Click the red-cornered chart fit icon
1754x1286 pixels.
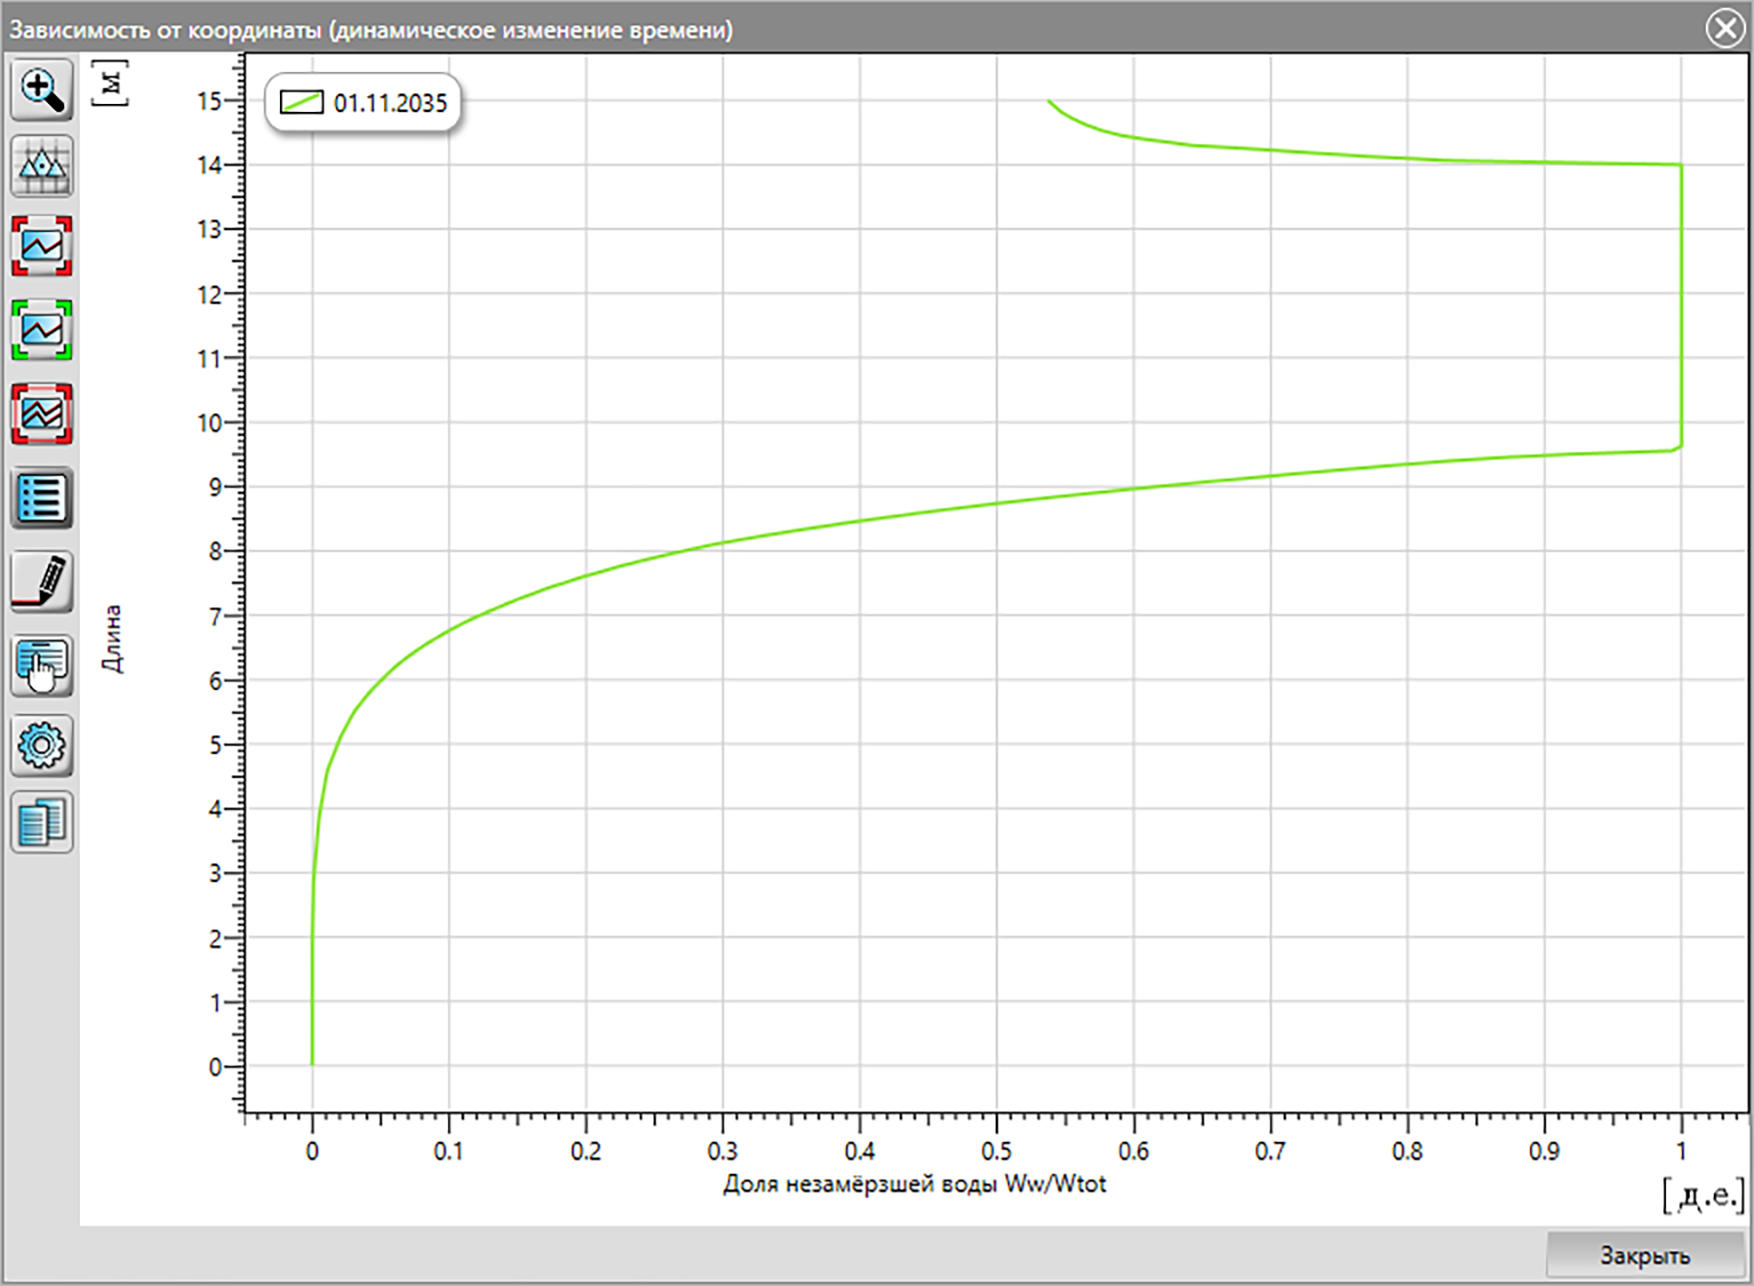41,246
